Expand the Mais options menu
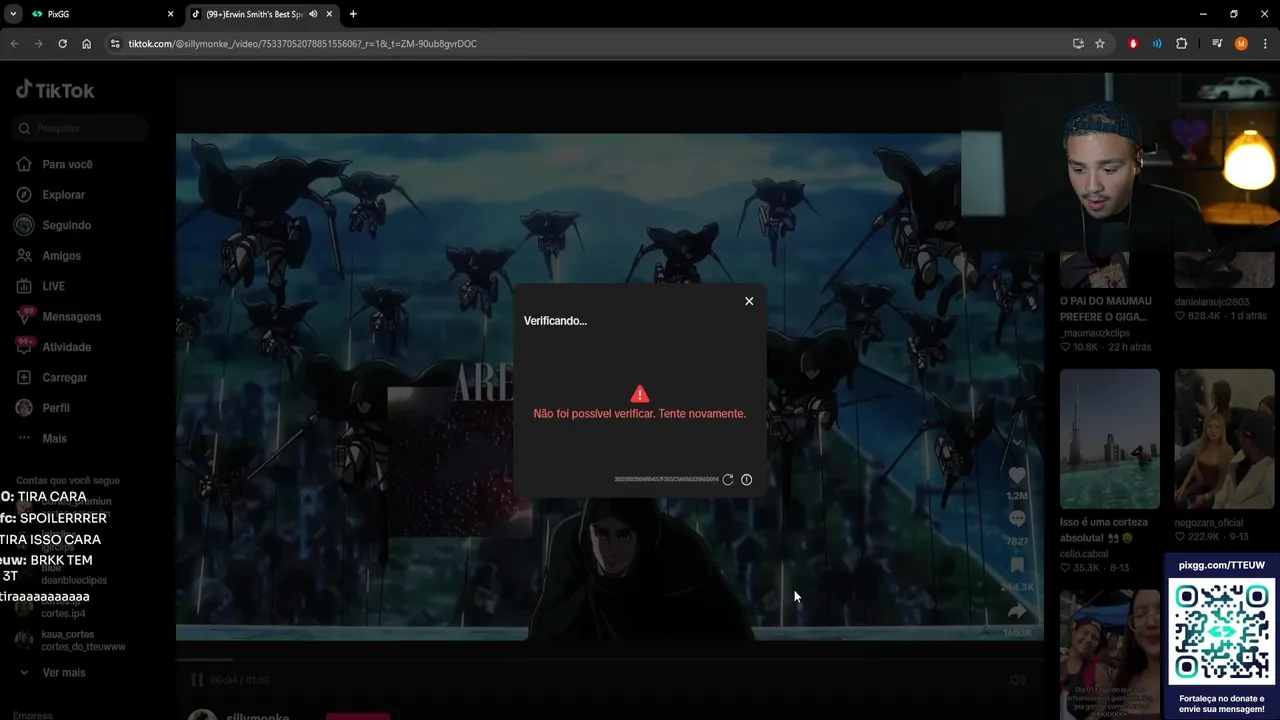This screenshot has width=1280, height=720. pyautogui.click(x=54, y=438)
